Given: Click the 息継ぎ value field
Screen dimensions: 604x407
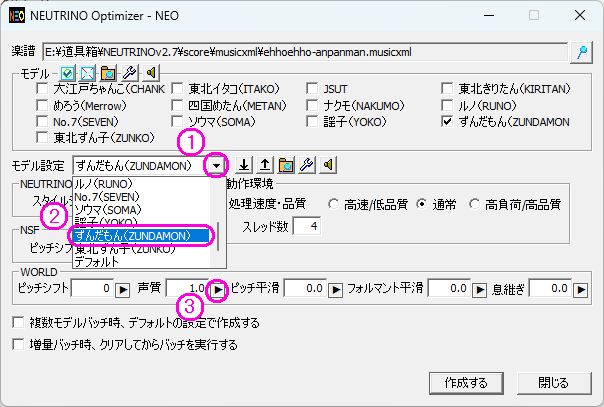Looking at the screenshot, I should [550, 288].
